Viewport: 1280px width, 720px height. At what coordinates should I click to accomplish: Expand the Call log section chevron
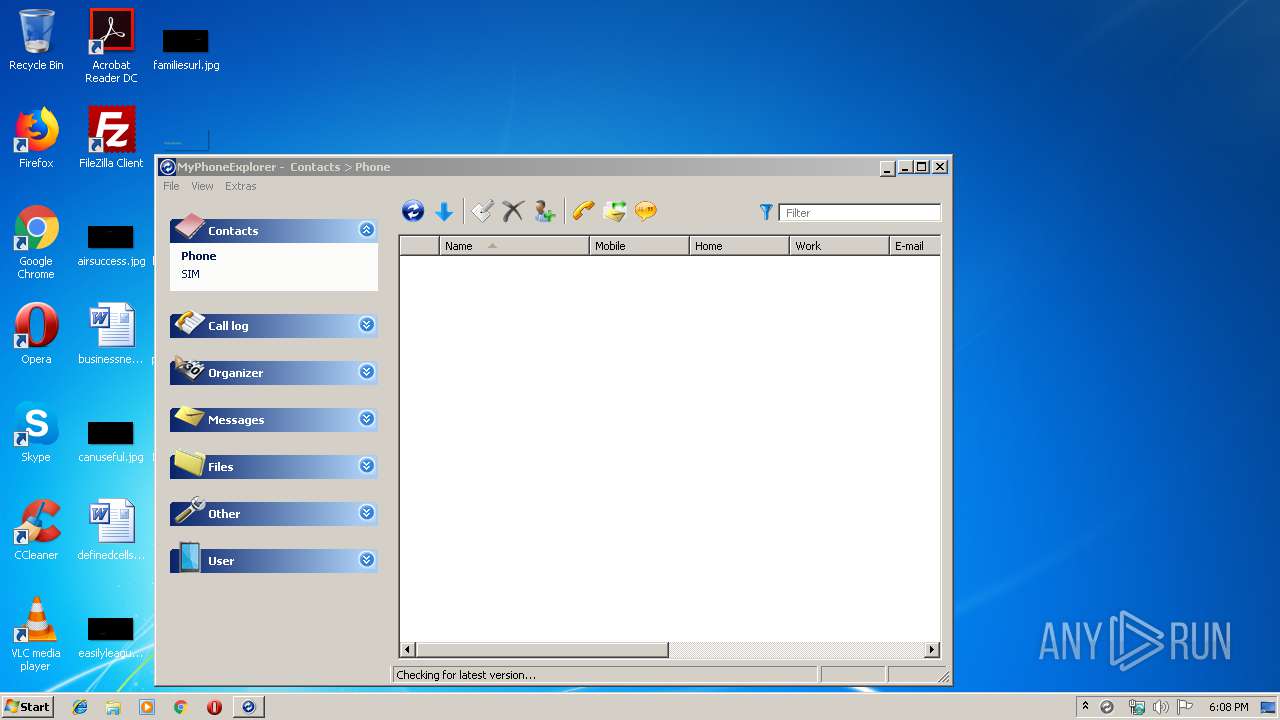pyautogui.click(x=366, y=325)
